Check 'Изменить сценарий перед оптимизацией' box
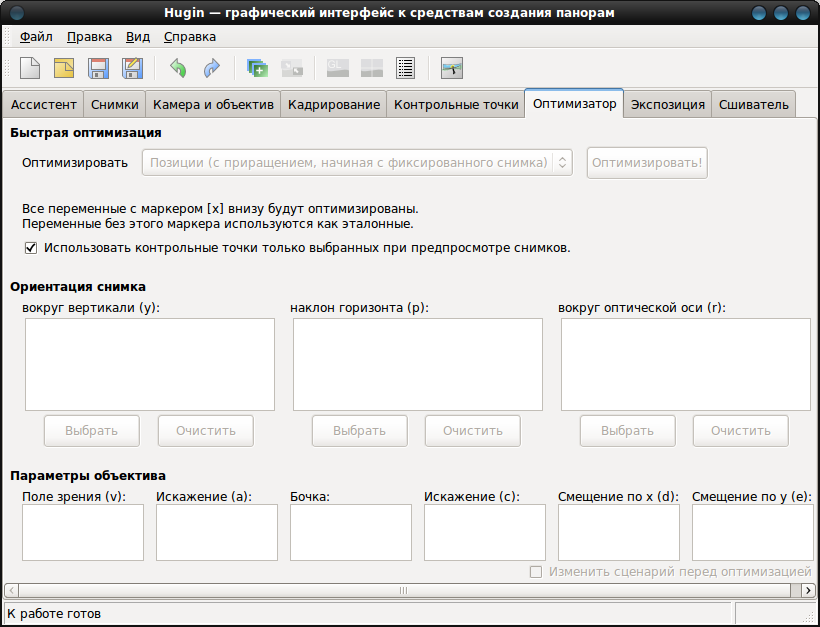820x627 pixels. point(536,572)
